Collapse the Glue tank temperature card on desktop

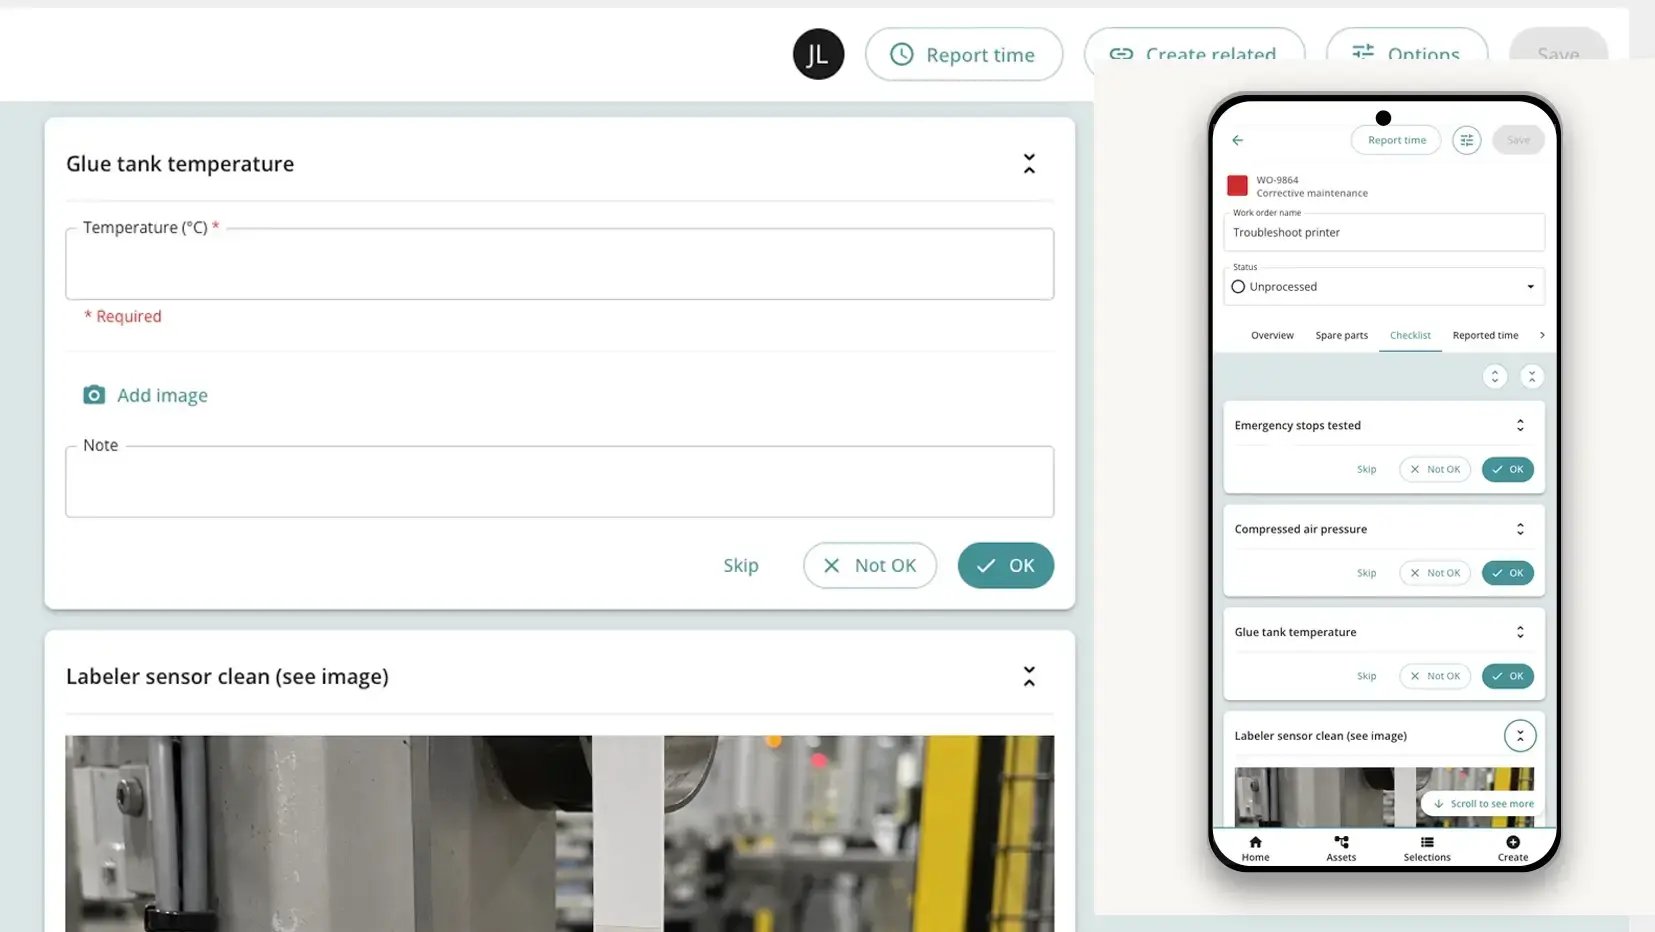pos(1029,164)
